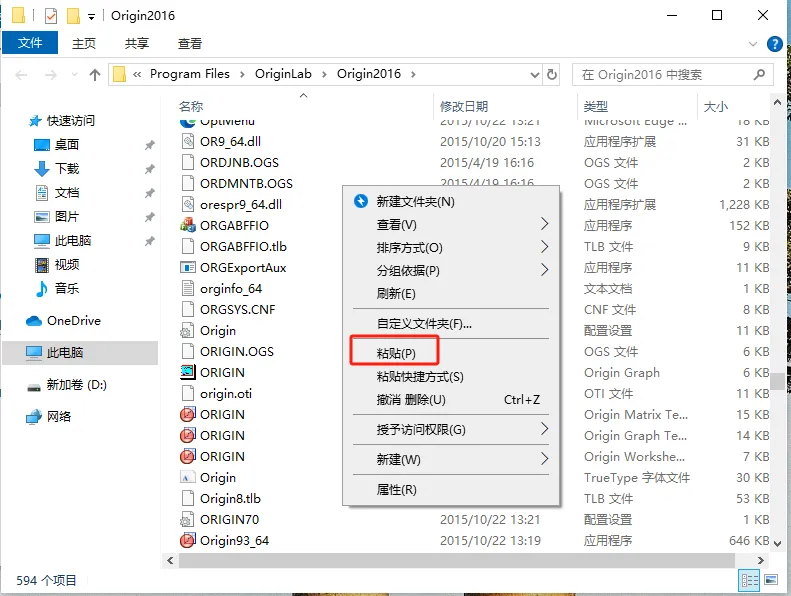Viewport: 791px width, 596px height.
Task: Unpin Desktop from Quick Access pin
Action: pyautogui.click(x=149, y=145)
